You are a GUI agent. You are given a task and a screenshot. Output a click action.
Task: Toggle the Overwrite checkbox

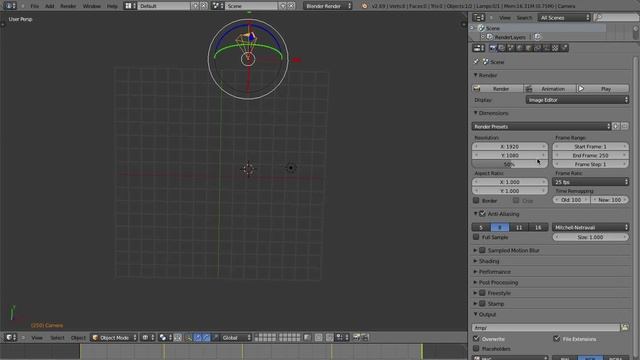tap(476, 339)
